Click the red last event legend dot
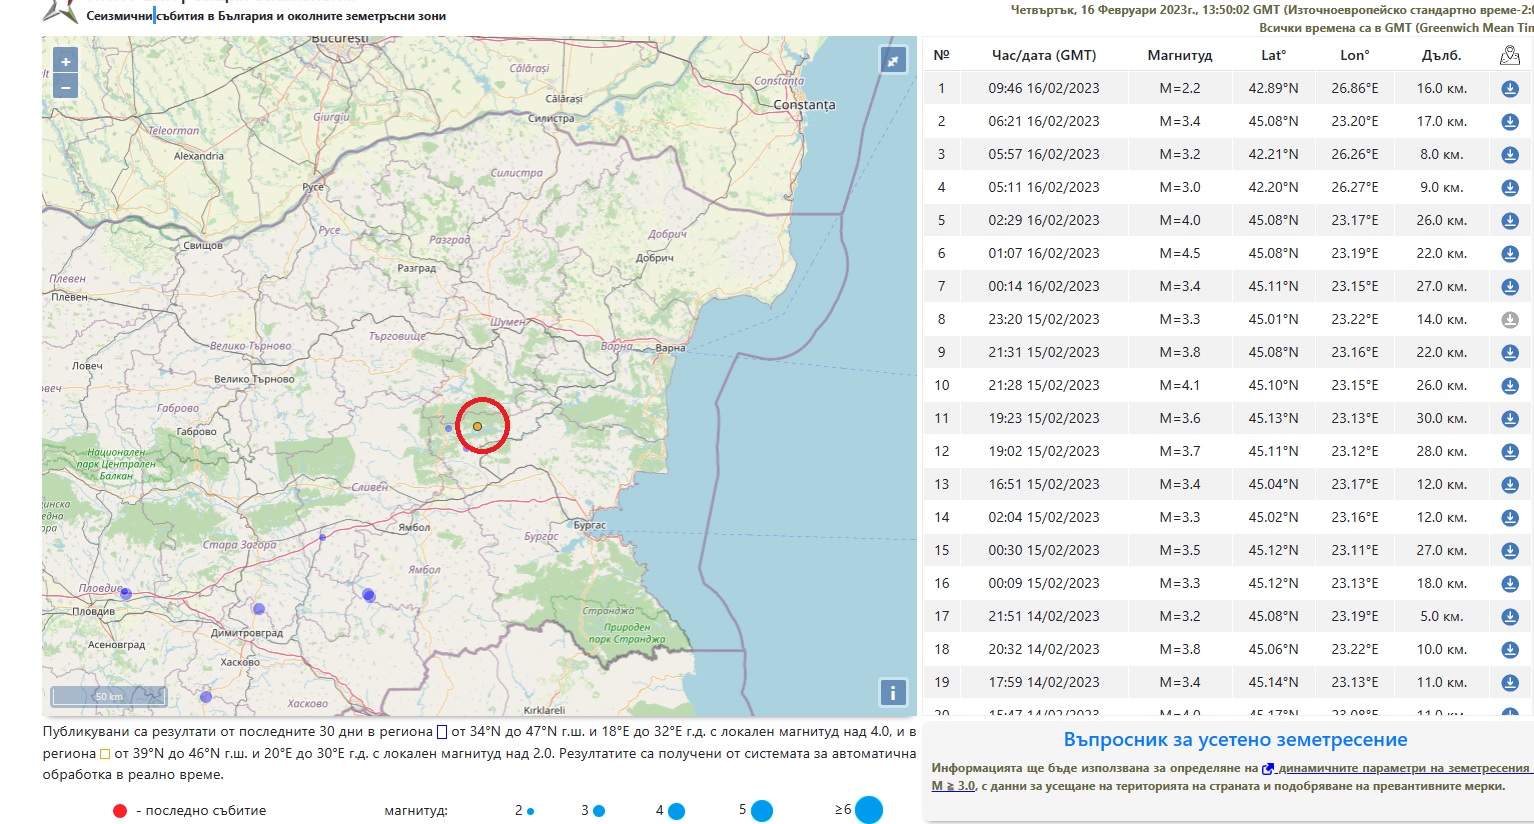The height and width of the screenshot is (824, 1534). [x=120, y=811]
